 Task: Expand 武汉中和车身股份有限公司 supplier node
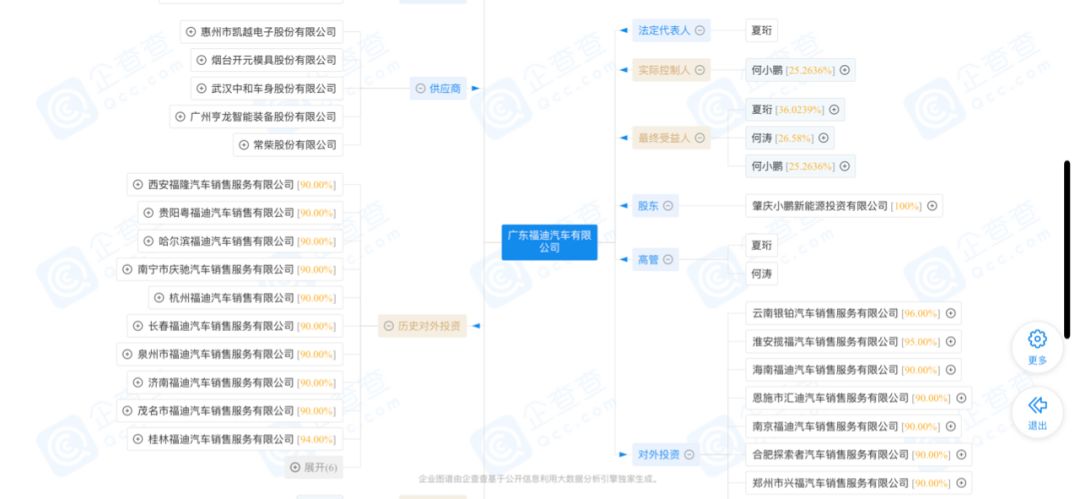pos(201,88)
